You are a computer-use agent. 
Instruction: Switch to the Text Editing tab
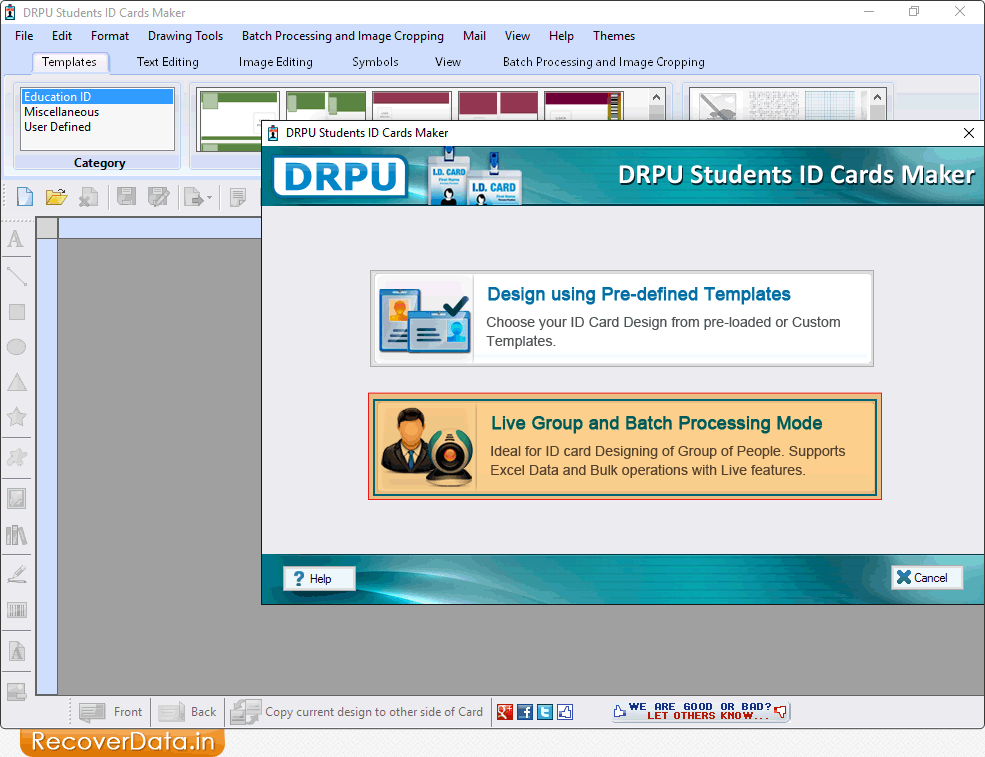click(x=168, y=62)
